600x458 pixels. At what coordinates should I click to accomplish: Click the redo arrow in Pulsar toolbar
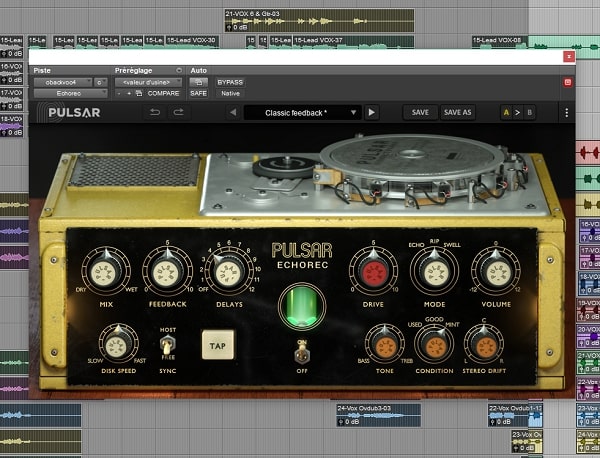179,112
